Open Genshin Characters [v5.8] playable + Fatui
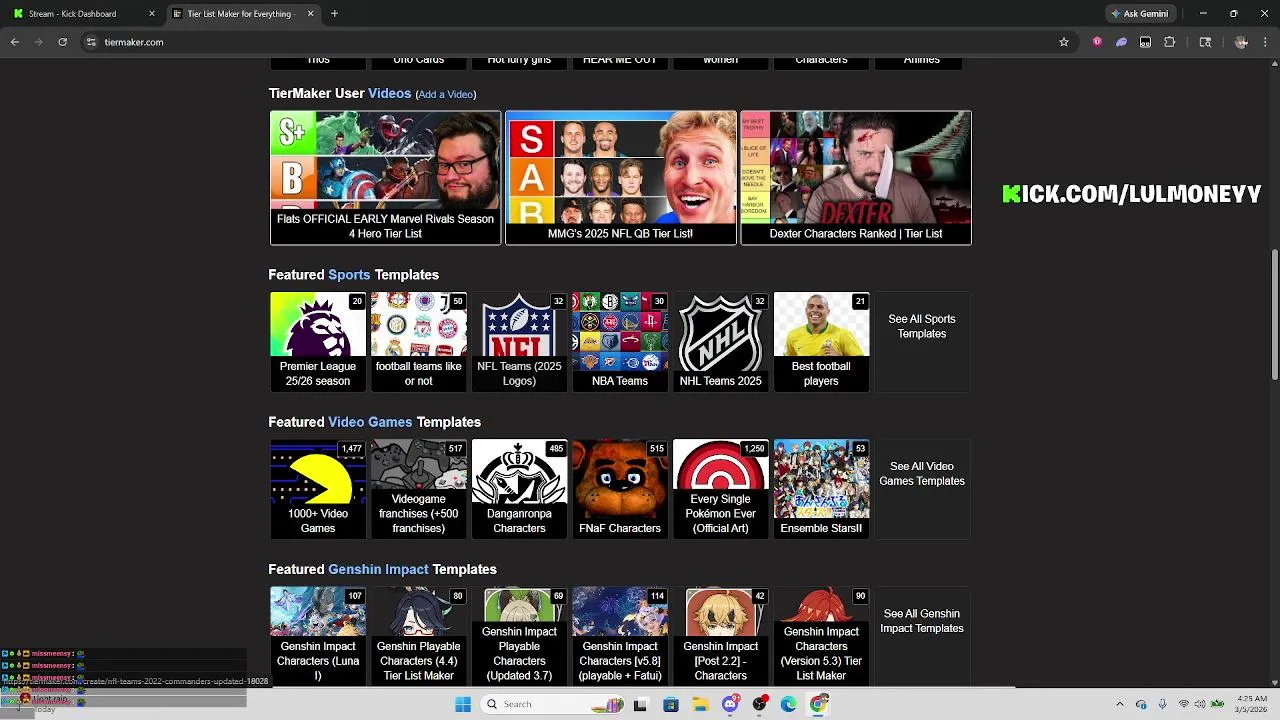 tap(620, 636)
